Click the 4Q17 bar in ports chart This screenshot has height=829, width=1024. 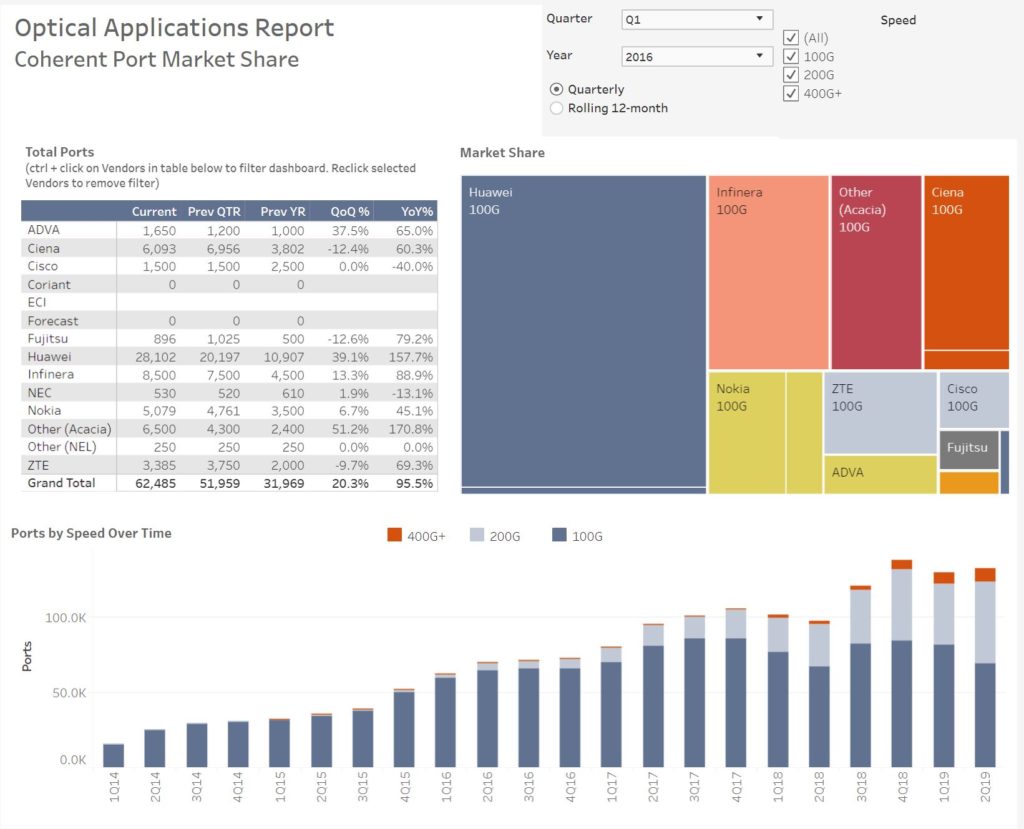pos(736,687)
